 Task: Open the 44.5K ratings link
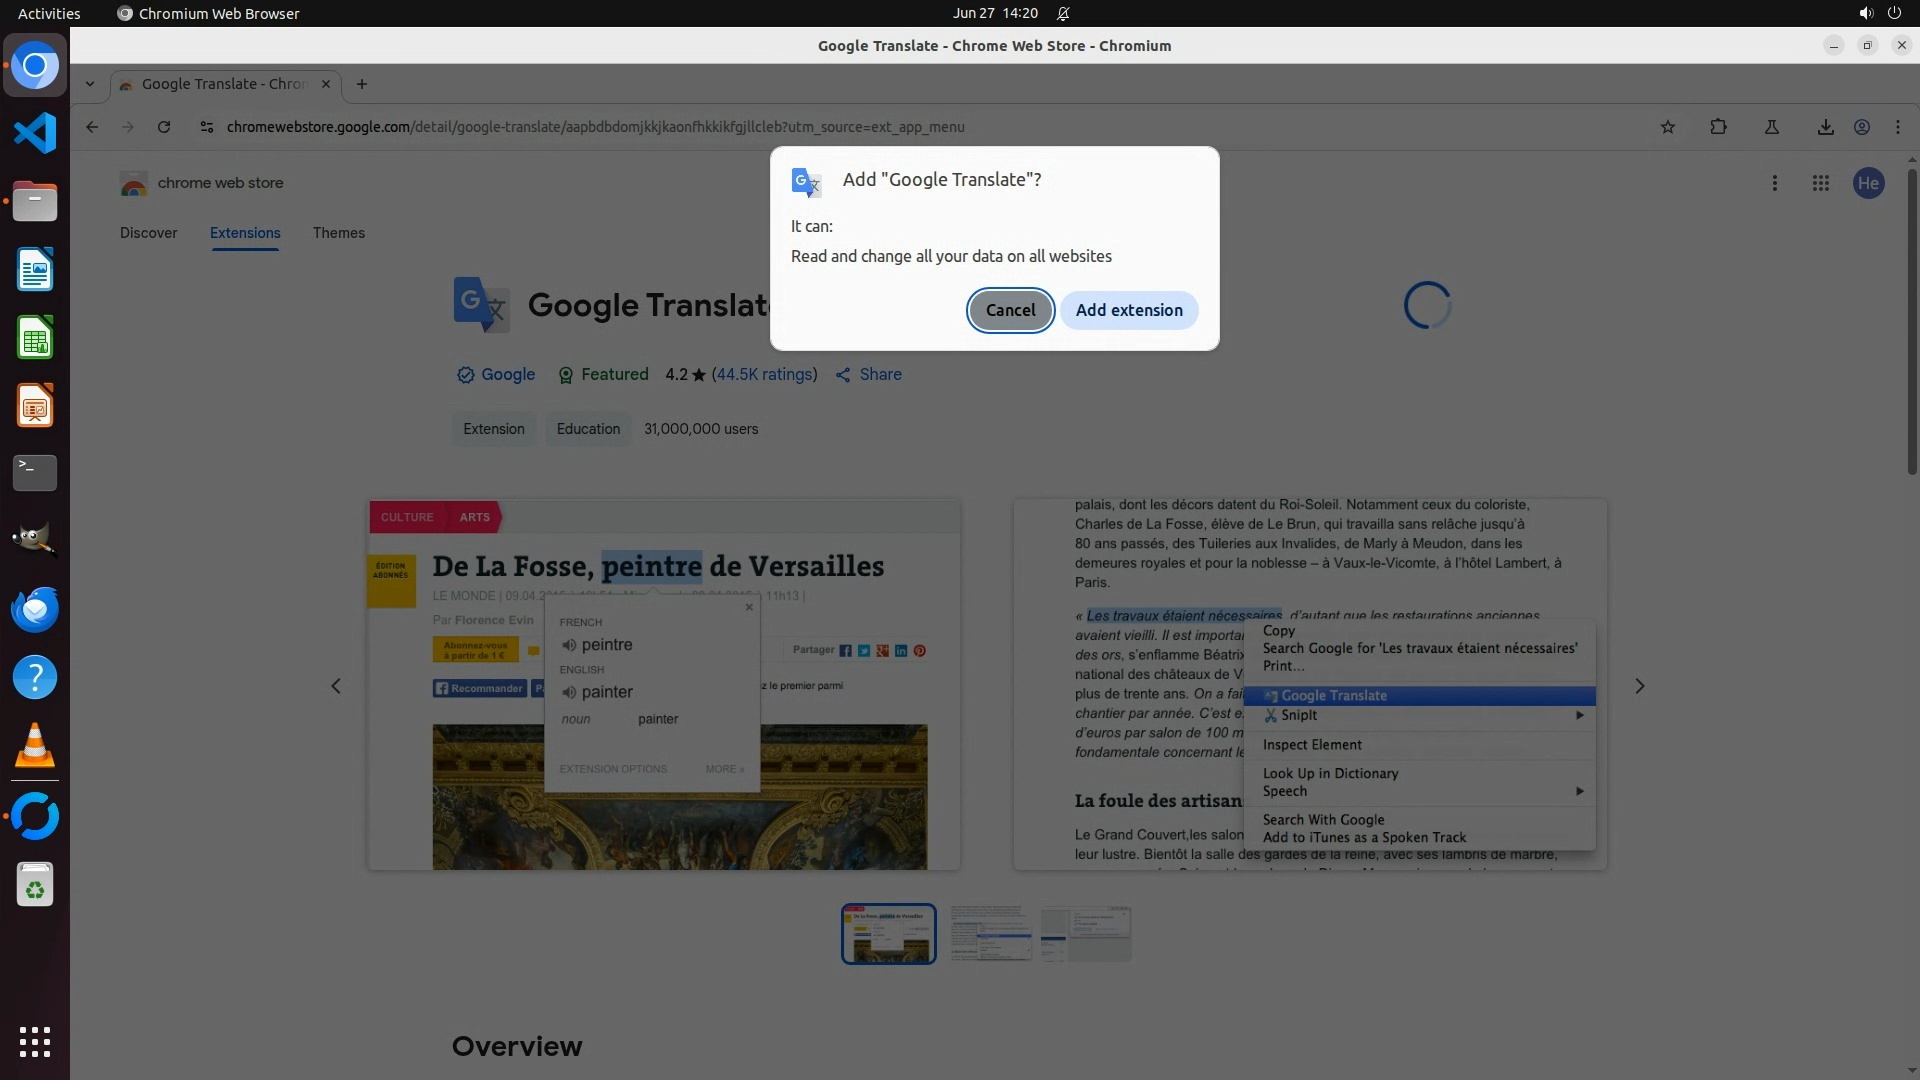click(x=764, y=374)
